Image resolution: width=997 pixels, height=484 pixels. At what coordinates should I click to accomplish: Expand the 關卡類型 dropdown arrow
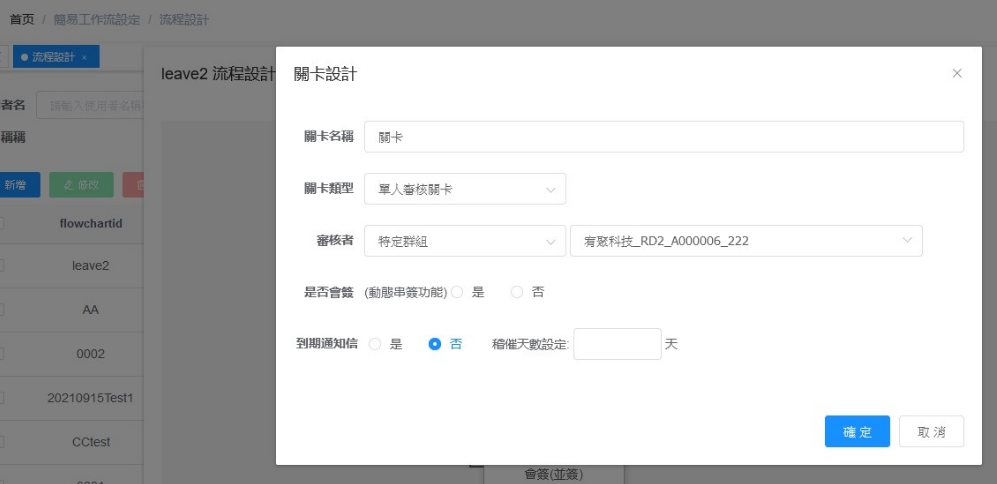pyautogui.click(x=550, y=189)
